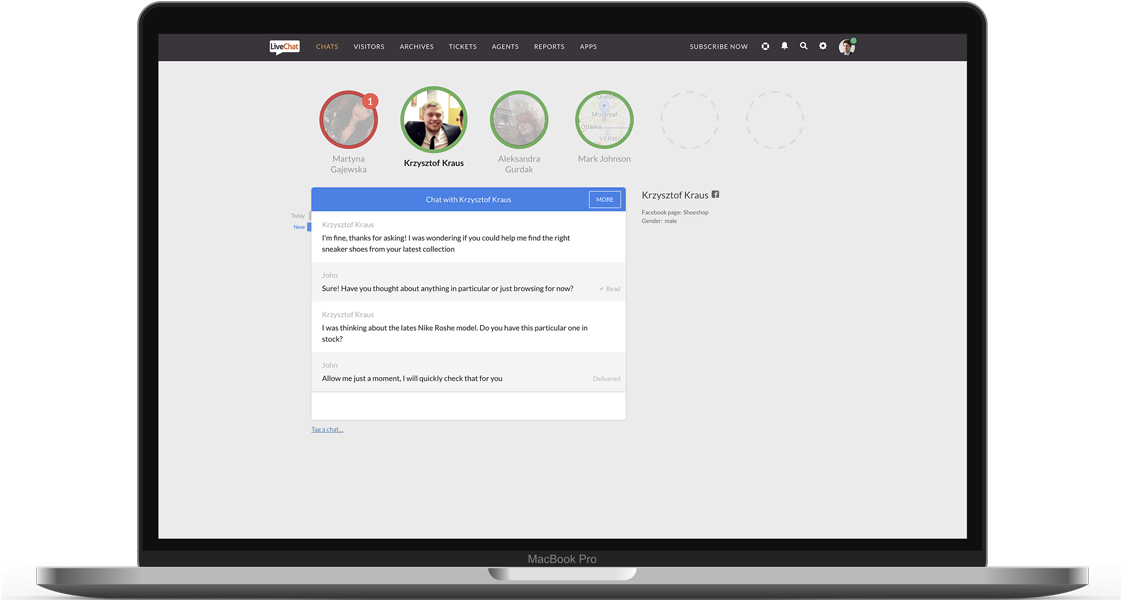
Task: Jump to the Today timeline marker
Action: pyautogui.click(x=298, y=216)
